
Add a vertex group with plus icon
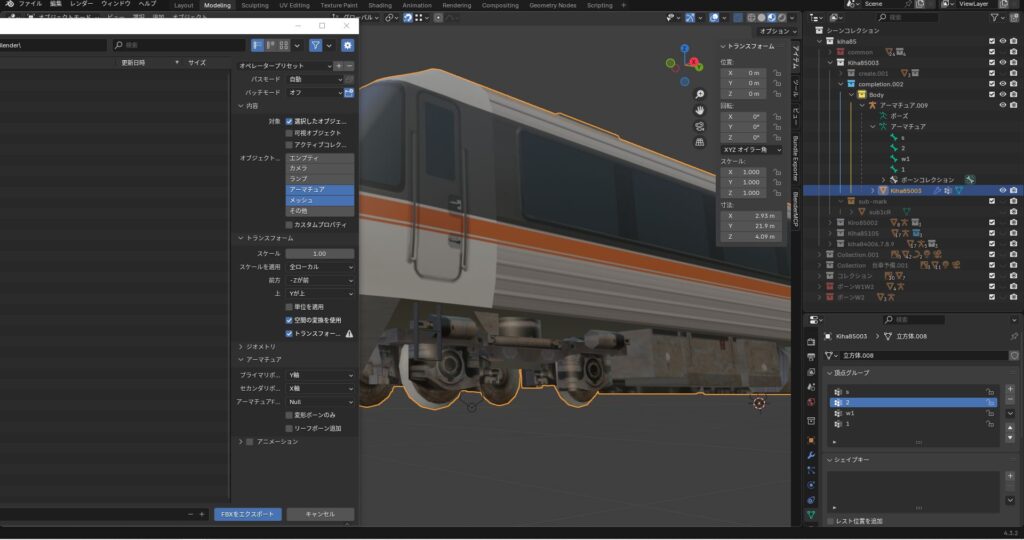1012,391
